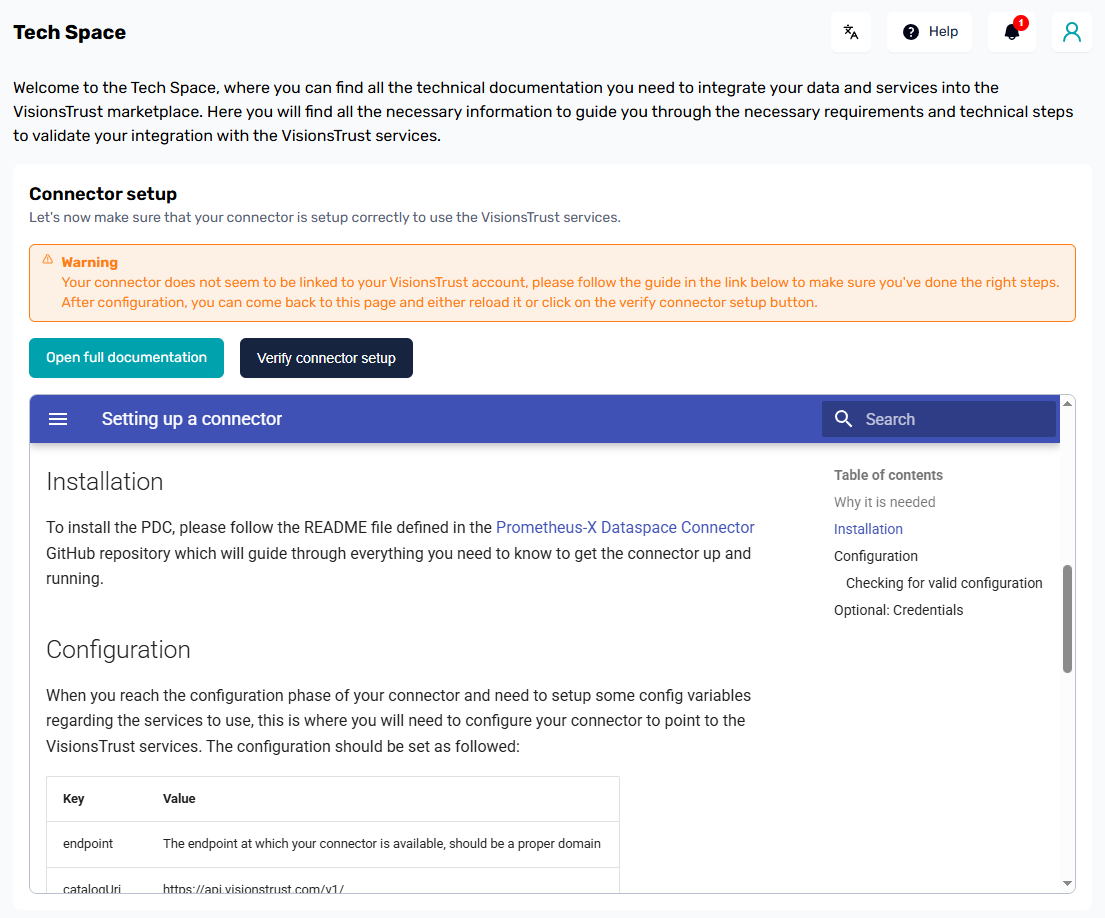
Task: Open the hamburger menu in documentation
Action: (58, 419)
